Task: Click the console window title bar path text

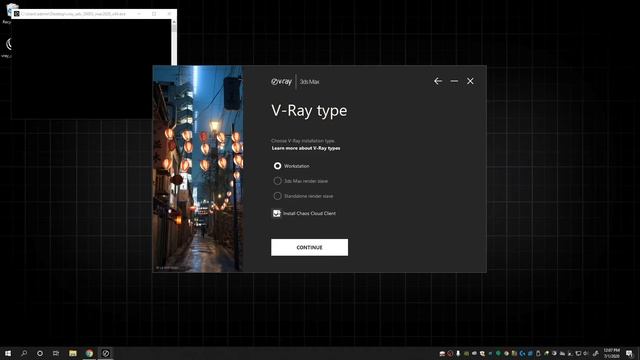Action: click(x=73, y=14)
